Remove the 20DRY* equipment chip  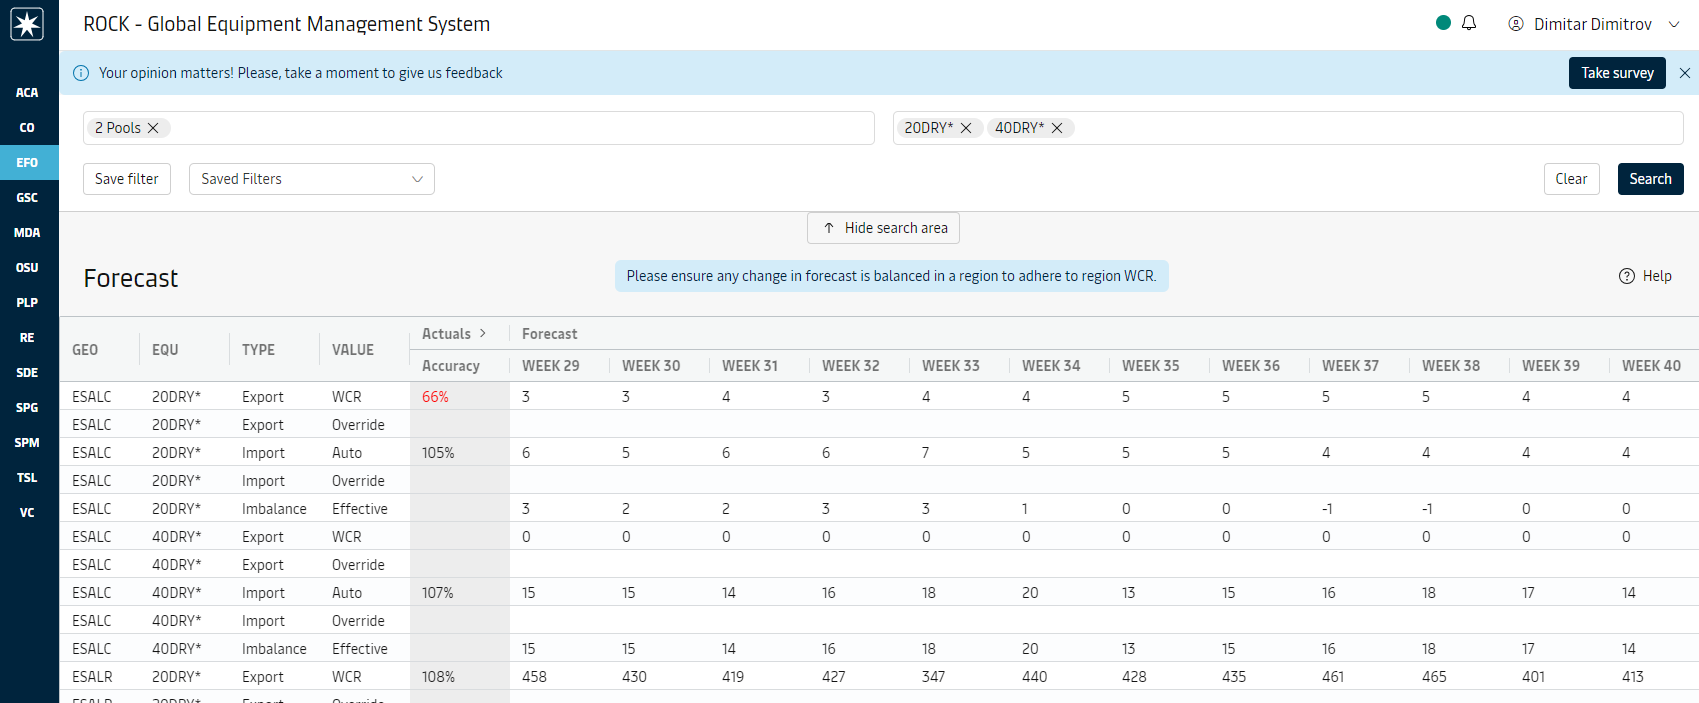click(966, 128)
